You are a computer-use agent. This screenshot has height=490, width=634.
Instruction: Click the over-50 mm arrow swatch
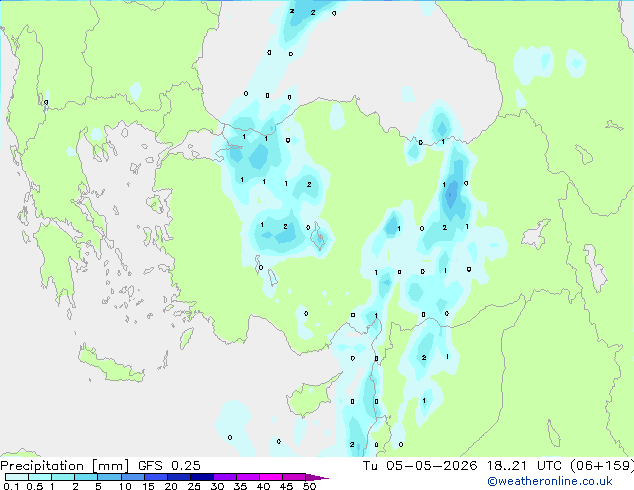click(317, 477)
